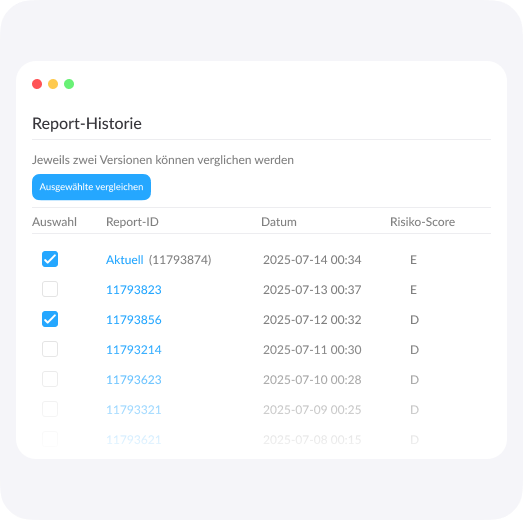This screenshot has width=523, height=520.
Task: Click the green maximize window dot
Action: [69, 84]
